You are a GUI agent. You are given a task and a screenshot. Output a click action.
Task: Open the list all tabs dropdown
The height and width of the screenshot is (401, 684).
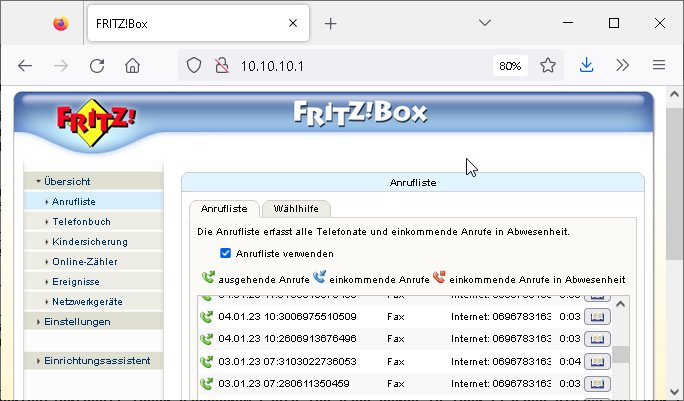pyautogui.click(x=485, y=23)
